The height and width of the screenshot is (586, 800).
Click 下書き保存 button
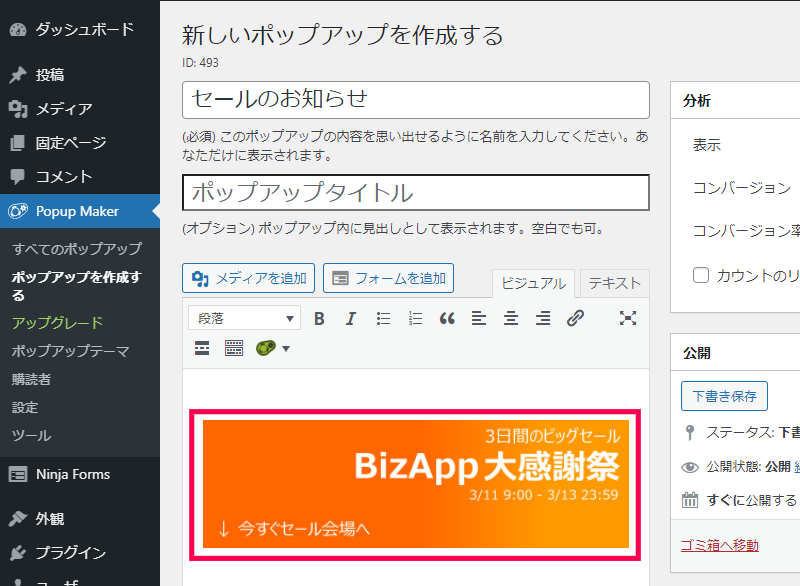(724, 396)
